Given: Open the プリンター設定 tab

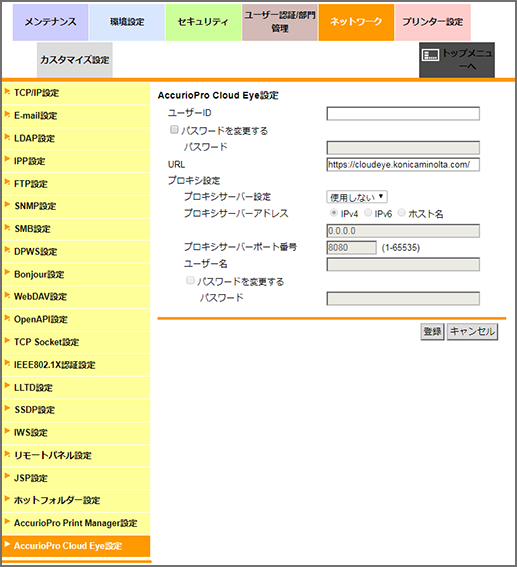Looking at the screenshot, I should [x=433, y=22].
